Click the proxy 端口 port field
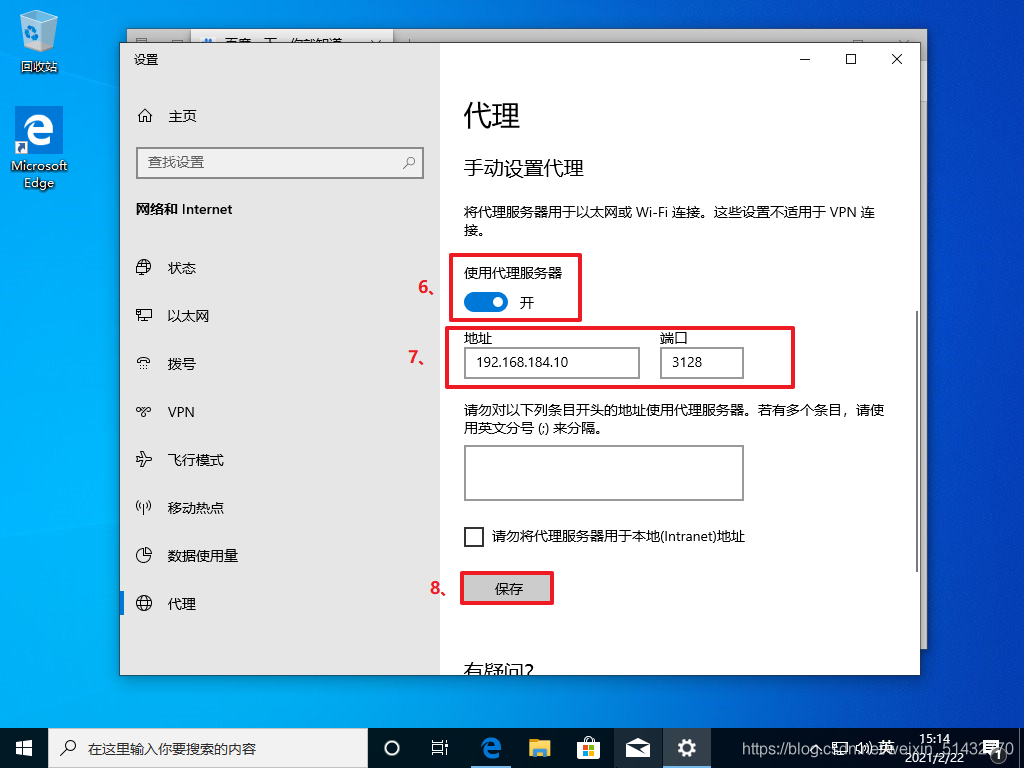The width and height of the screenshot is (1024, 768). [701, 362]
